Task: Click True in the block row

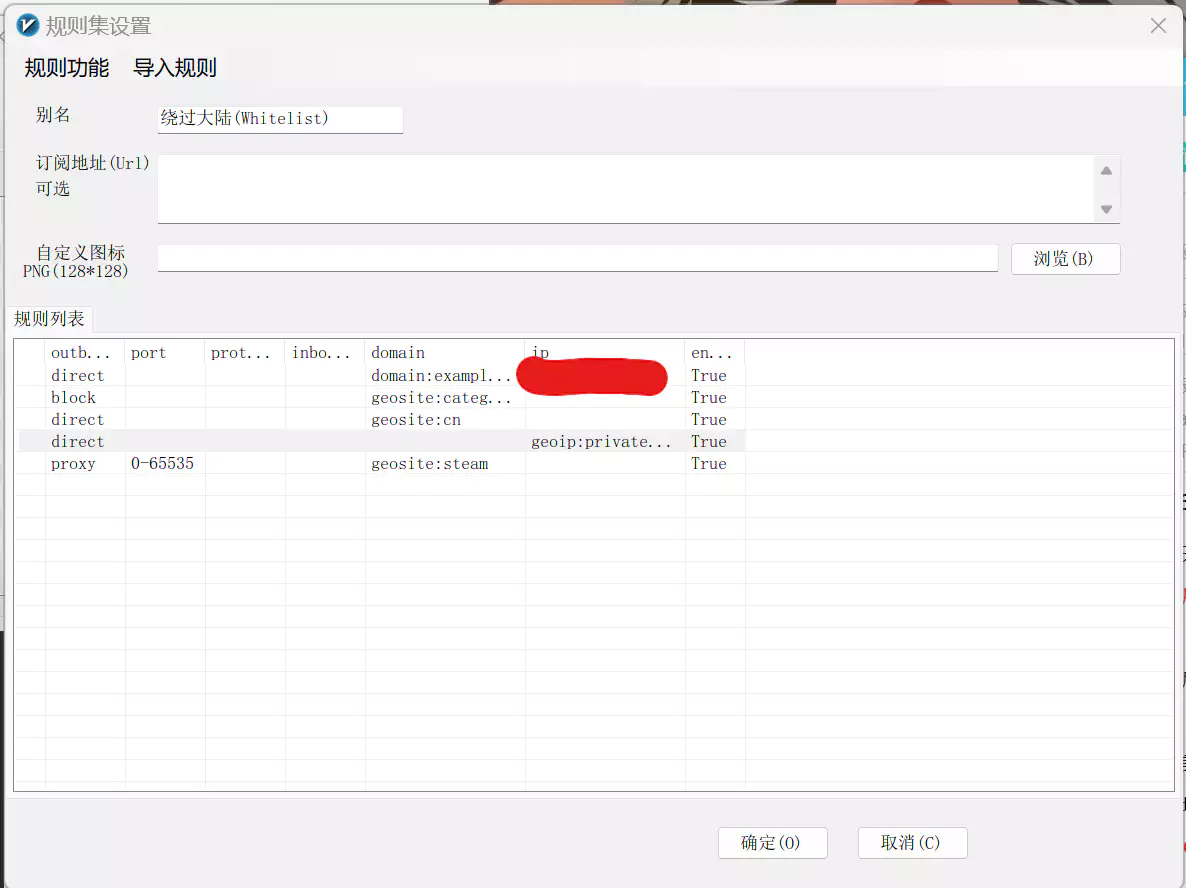Action: [x=709, y=397]
